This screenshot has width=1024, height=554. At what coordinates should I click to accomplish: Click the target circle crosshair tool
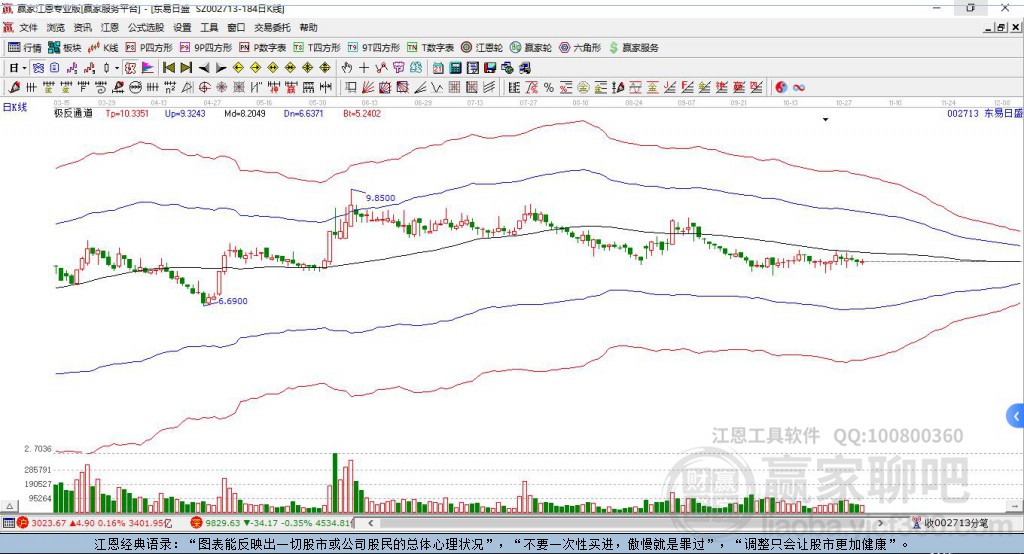(x=204, y=88)
